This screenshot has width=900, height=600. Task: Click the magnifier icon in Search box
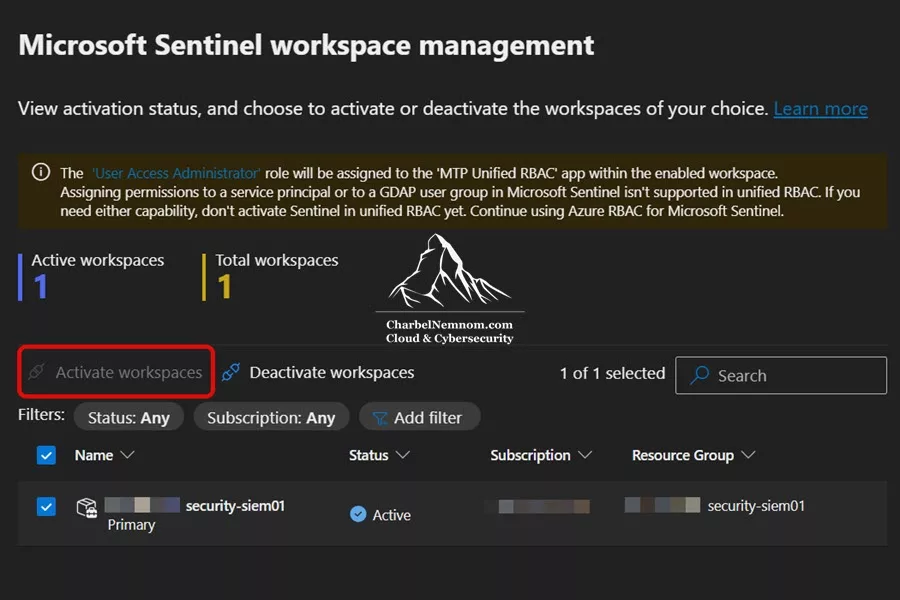pyautogui.click(x=700, y=375)
